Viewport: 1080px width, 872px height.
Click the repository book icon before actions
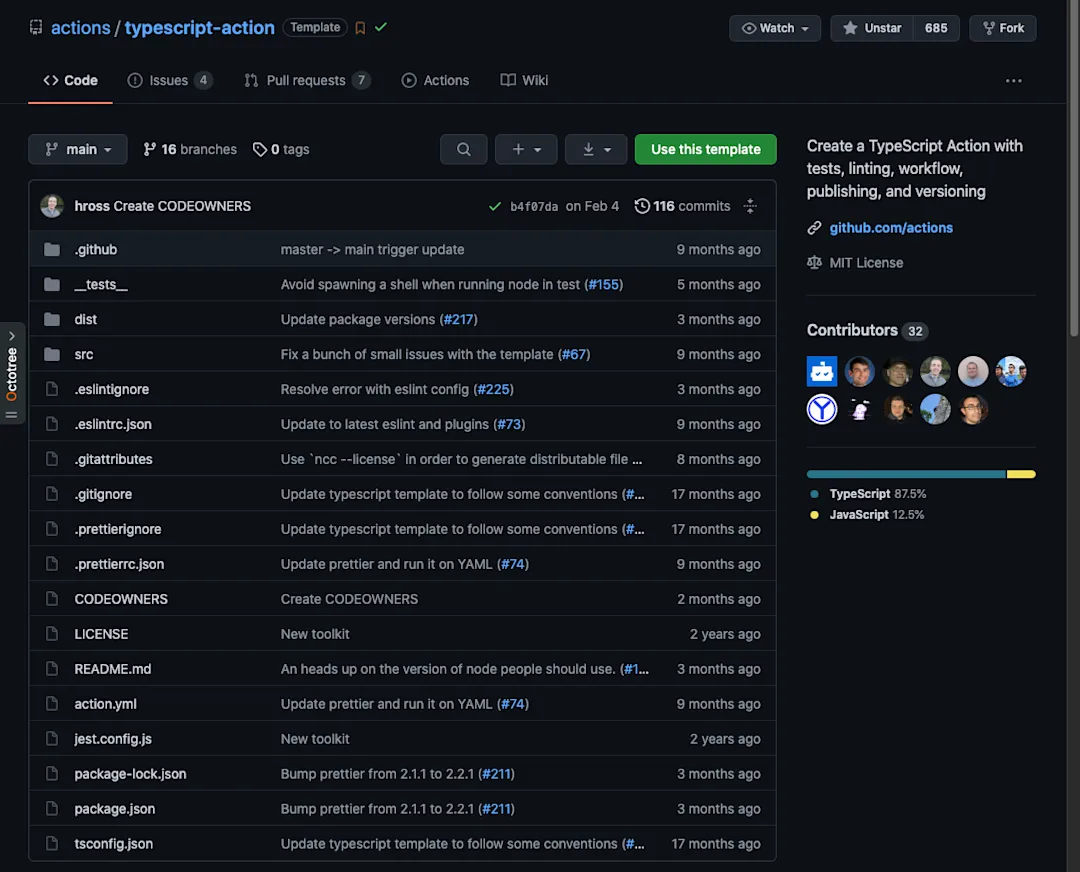click(35, 27)
